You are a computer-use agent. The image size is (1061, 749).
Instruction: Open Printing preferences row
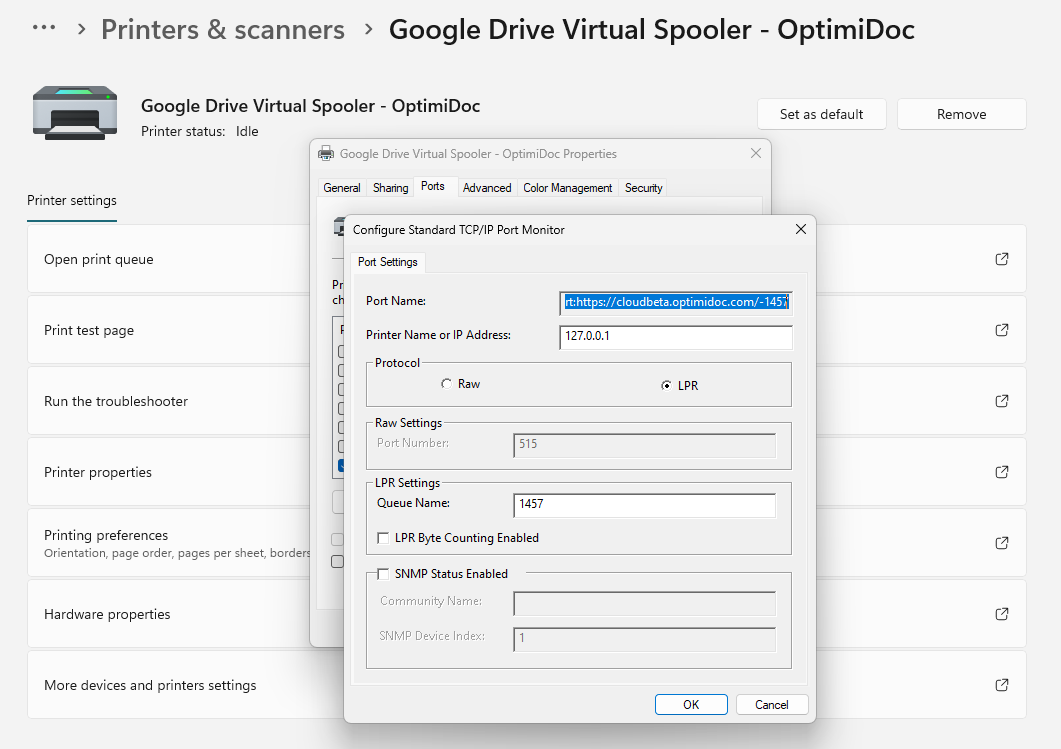pyautogui.click(x=526, y=543)
